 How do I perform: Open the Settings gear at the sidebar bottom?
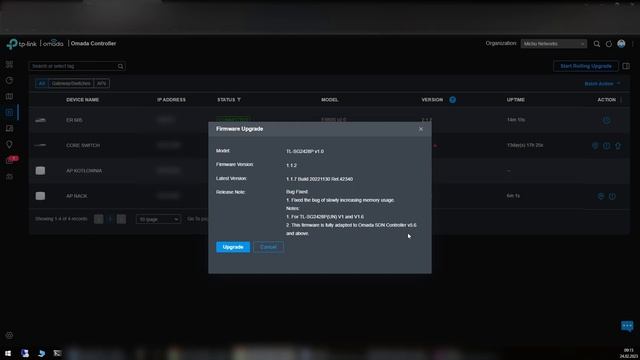[x=9, y=335]
